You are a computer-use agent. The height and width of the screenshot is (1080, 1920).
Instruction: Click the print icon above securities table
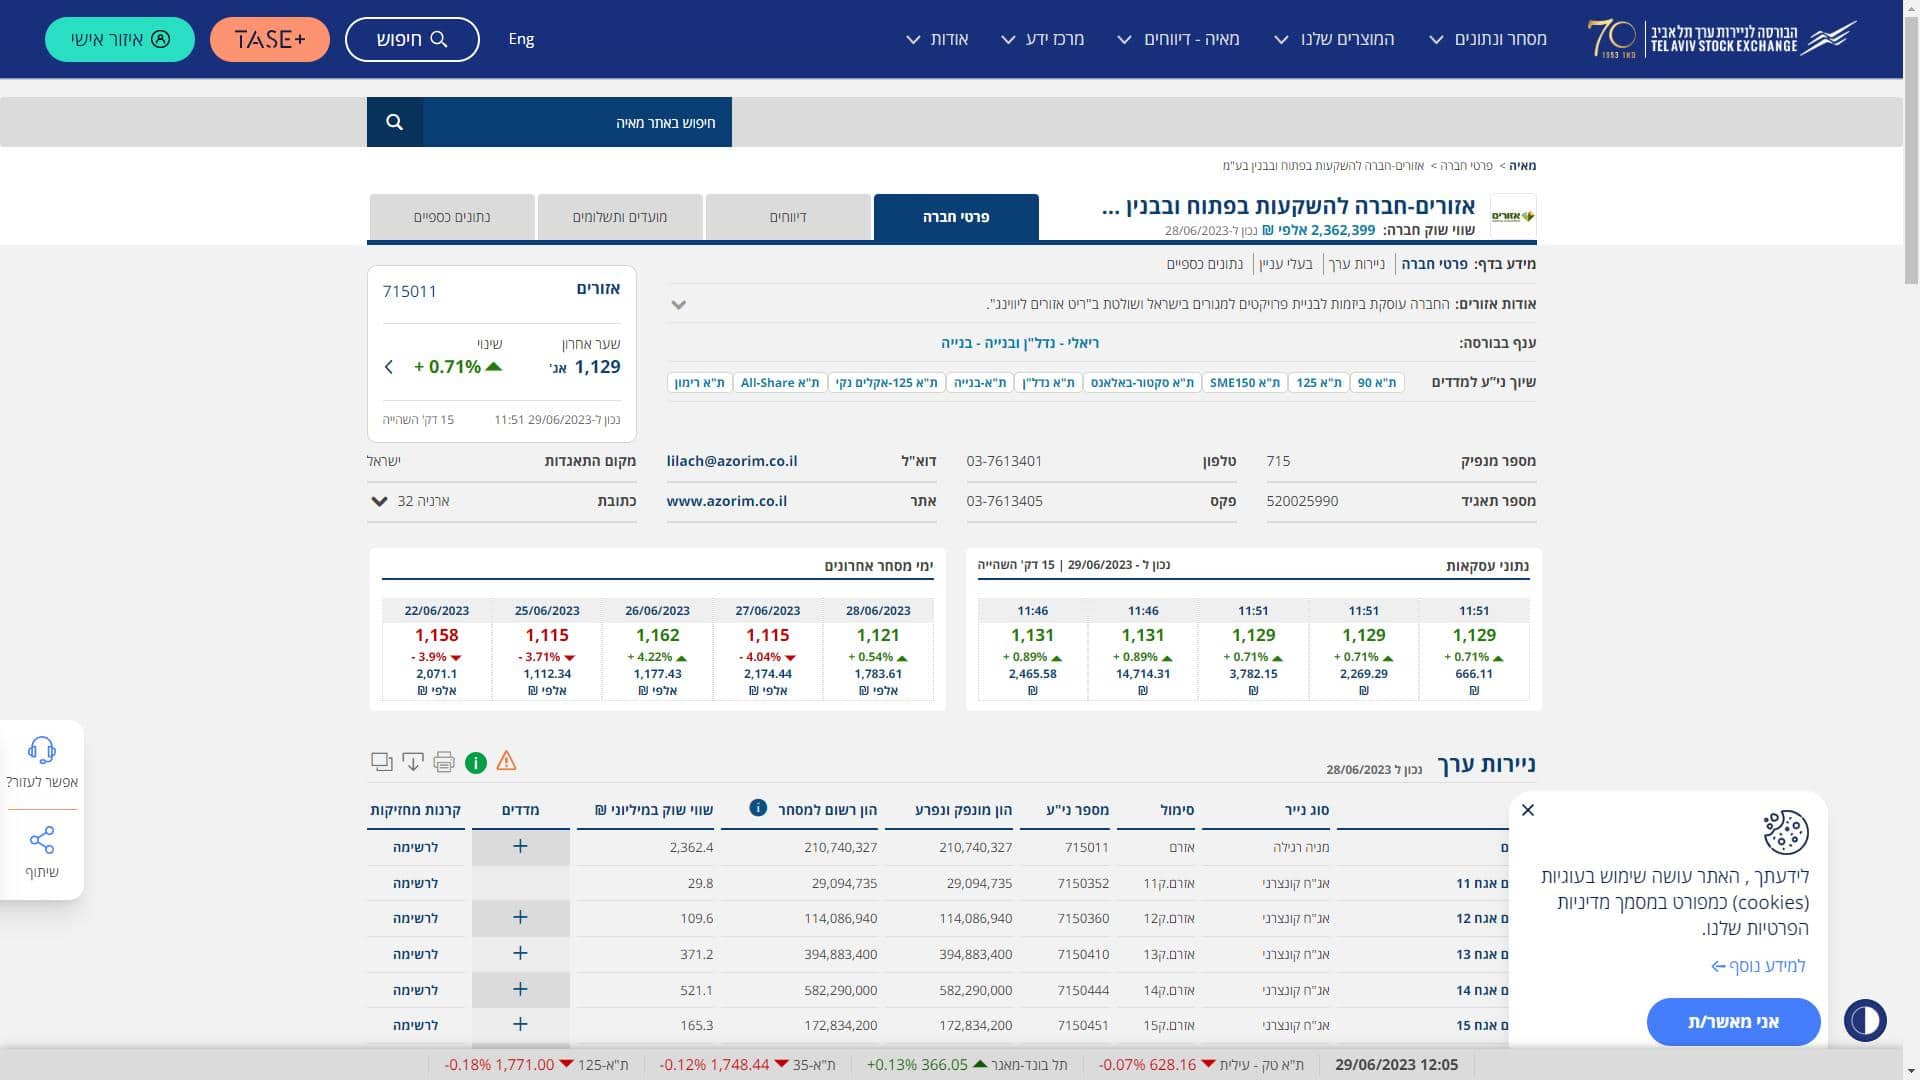click(x=444, y=763)
